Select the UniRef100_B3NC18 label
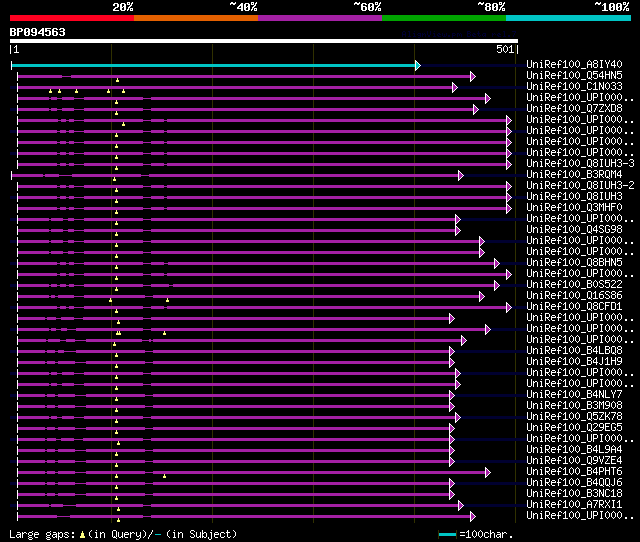 click(574, 494)
